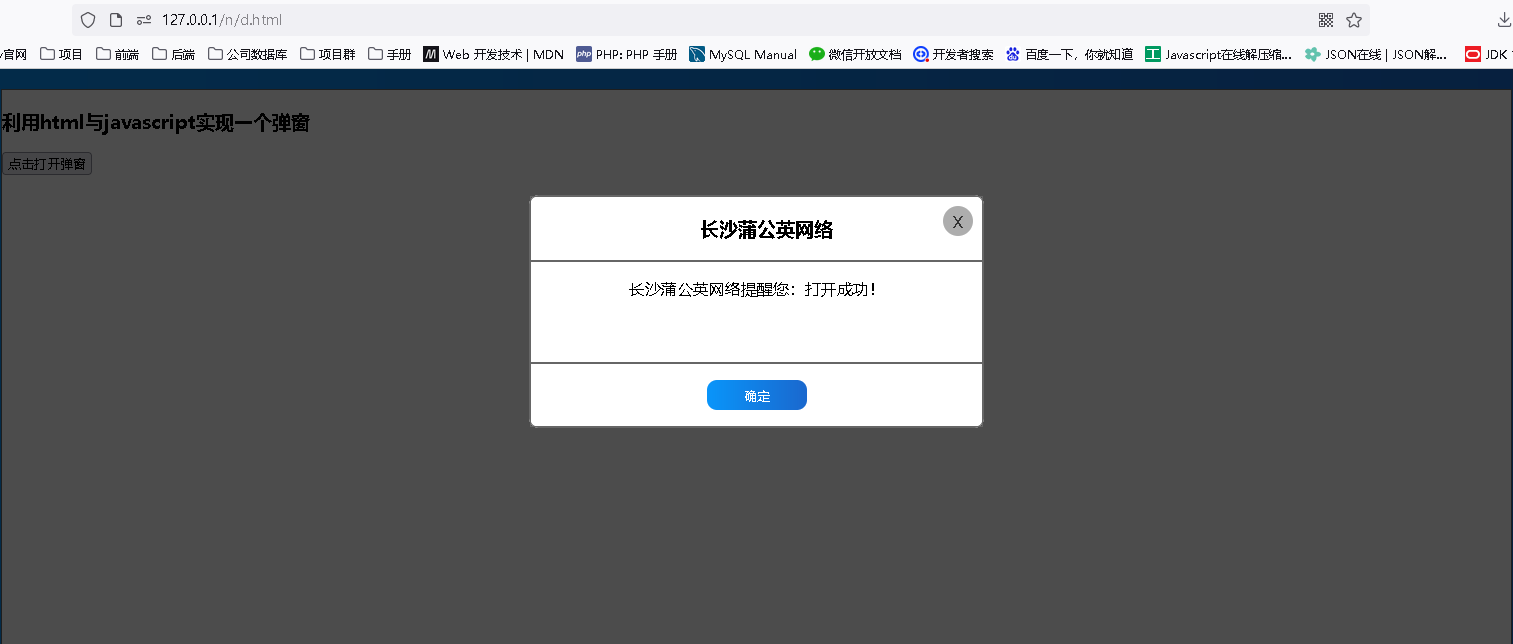Open the 手册 bookmarks folder
Image resolution: width=1513 pixels, height=644 pixels.
(390, 54)
